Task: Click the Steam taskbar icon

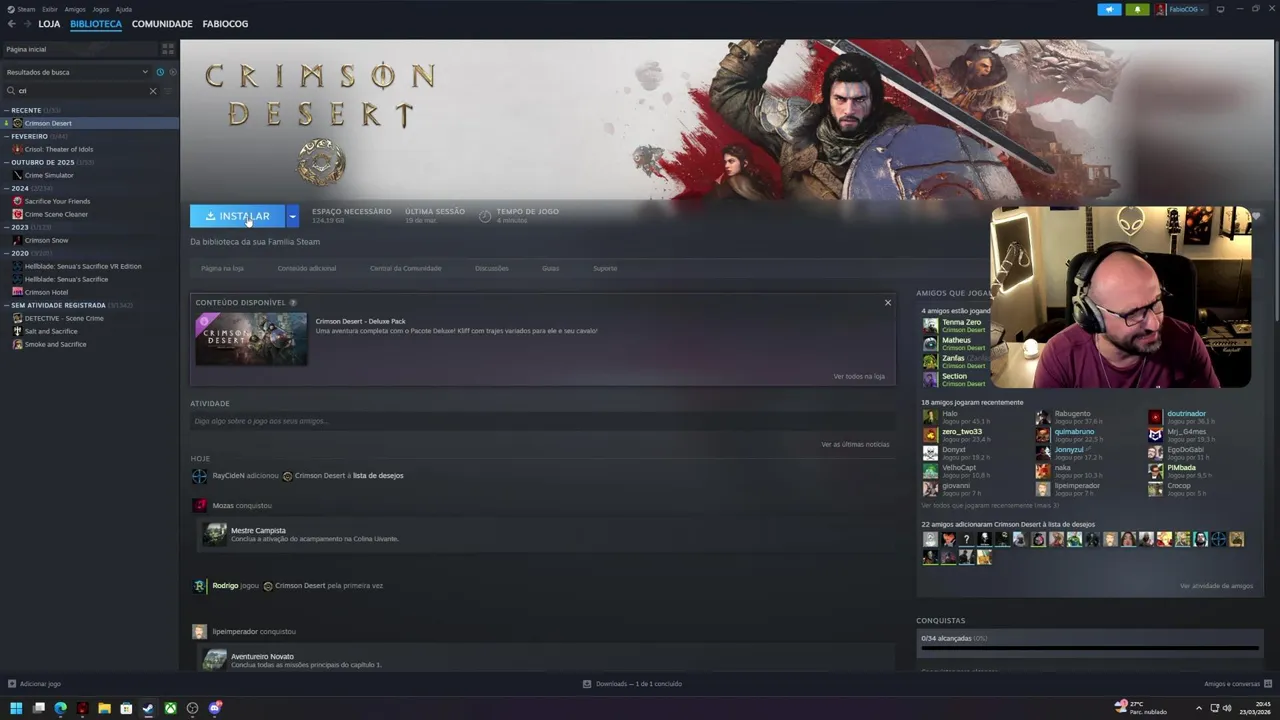Action: (148, 708)
